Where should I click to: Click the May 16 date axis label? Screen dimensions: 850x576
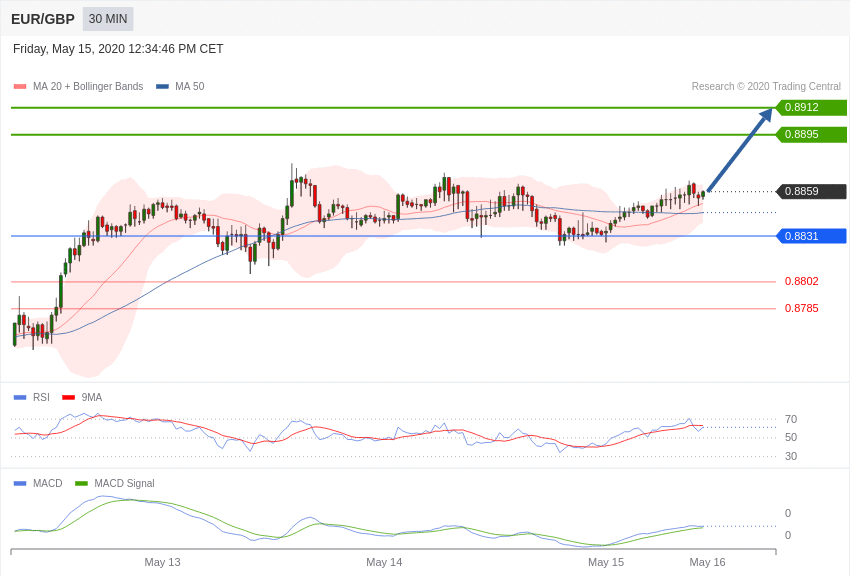(707, 562)
